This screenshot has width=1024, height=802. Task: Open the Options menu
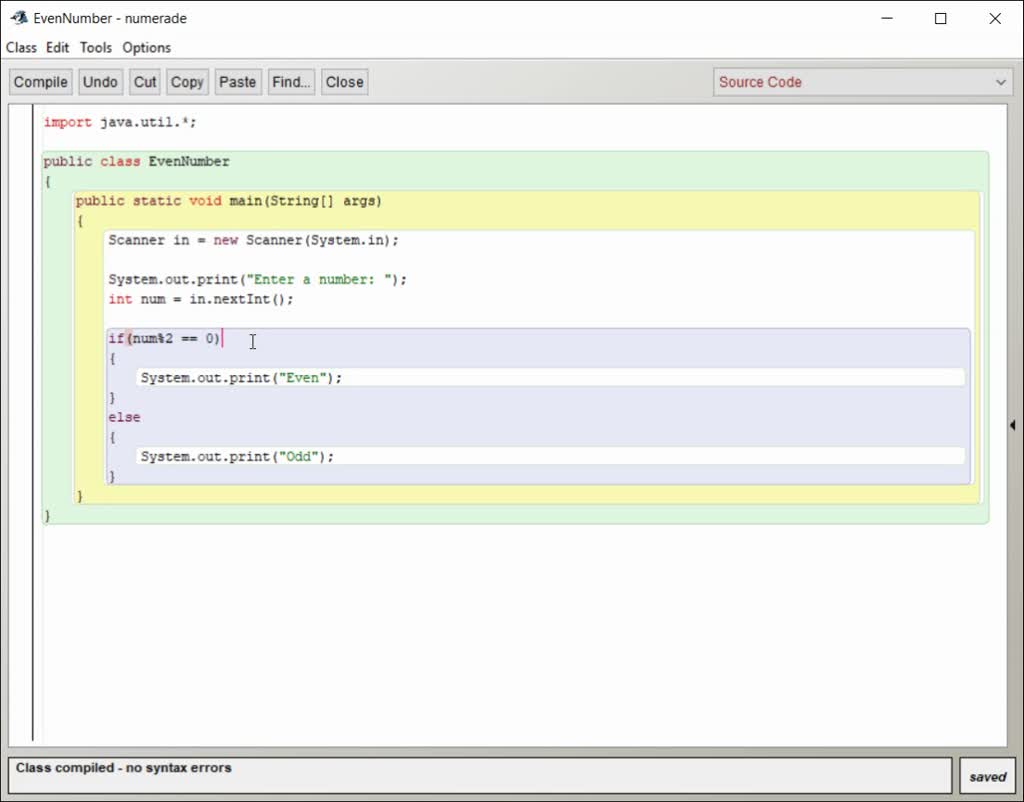pos(147,48)
